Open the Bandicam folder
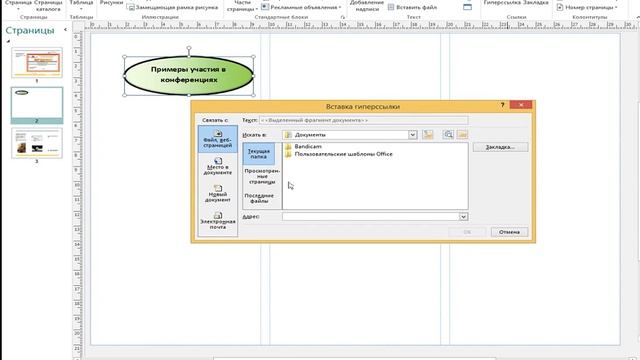 [304, 146]
